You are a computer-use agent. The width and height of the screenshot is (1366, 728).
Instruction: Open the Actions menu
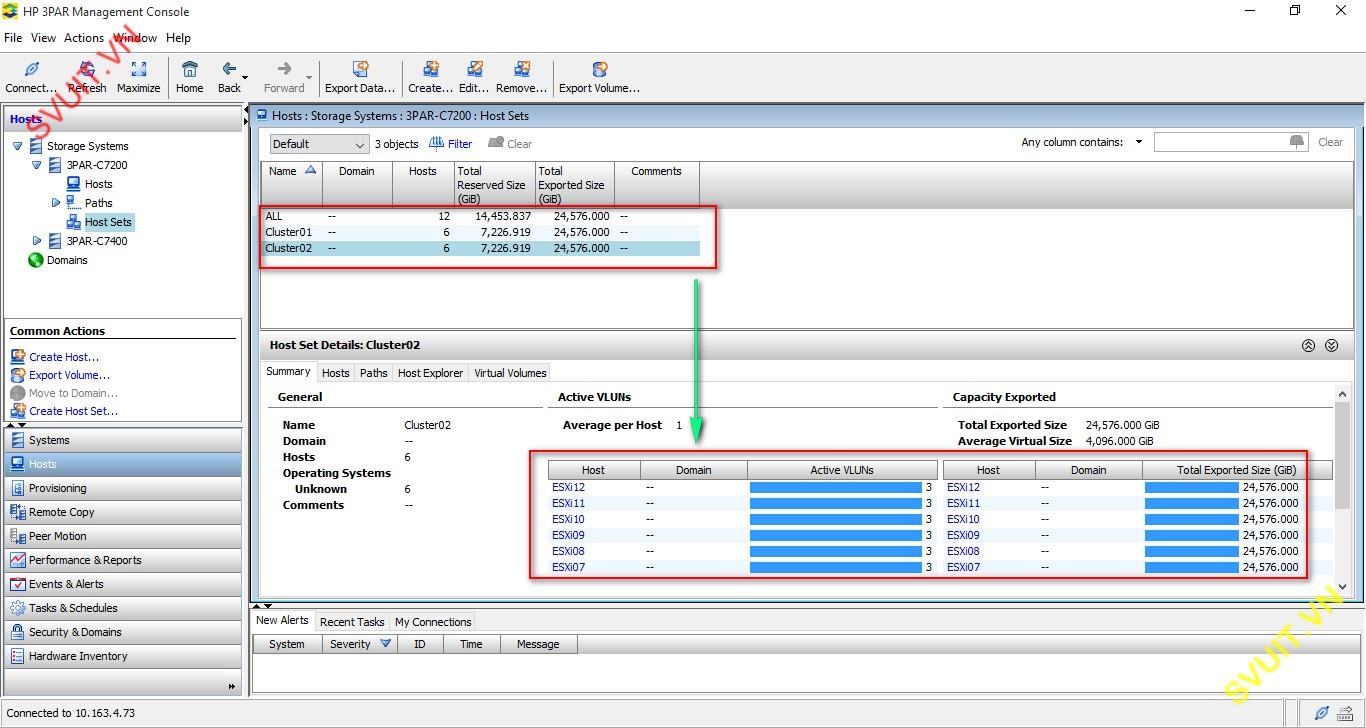coord(84,38)
